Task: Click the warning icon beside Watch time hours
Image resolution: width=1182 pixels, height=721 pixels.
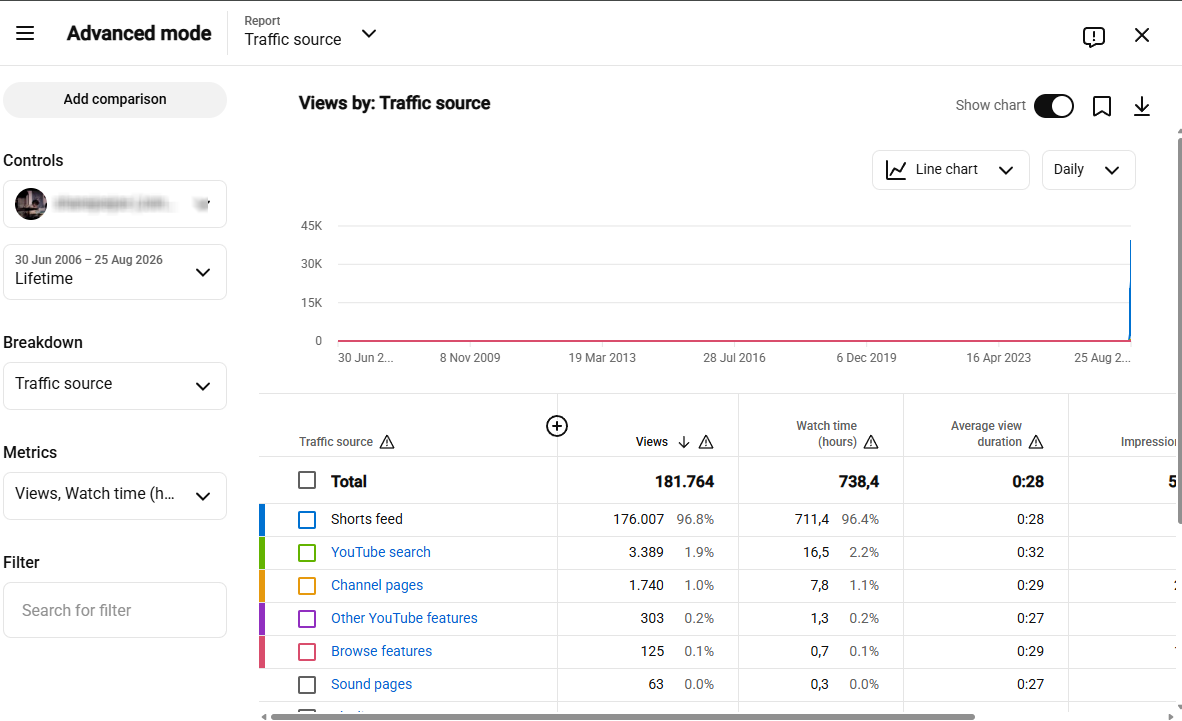Action: click(x=871, y=442)
